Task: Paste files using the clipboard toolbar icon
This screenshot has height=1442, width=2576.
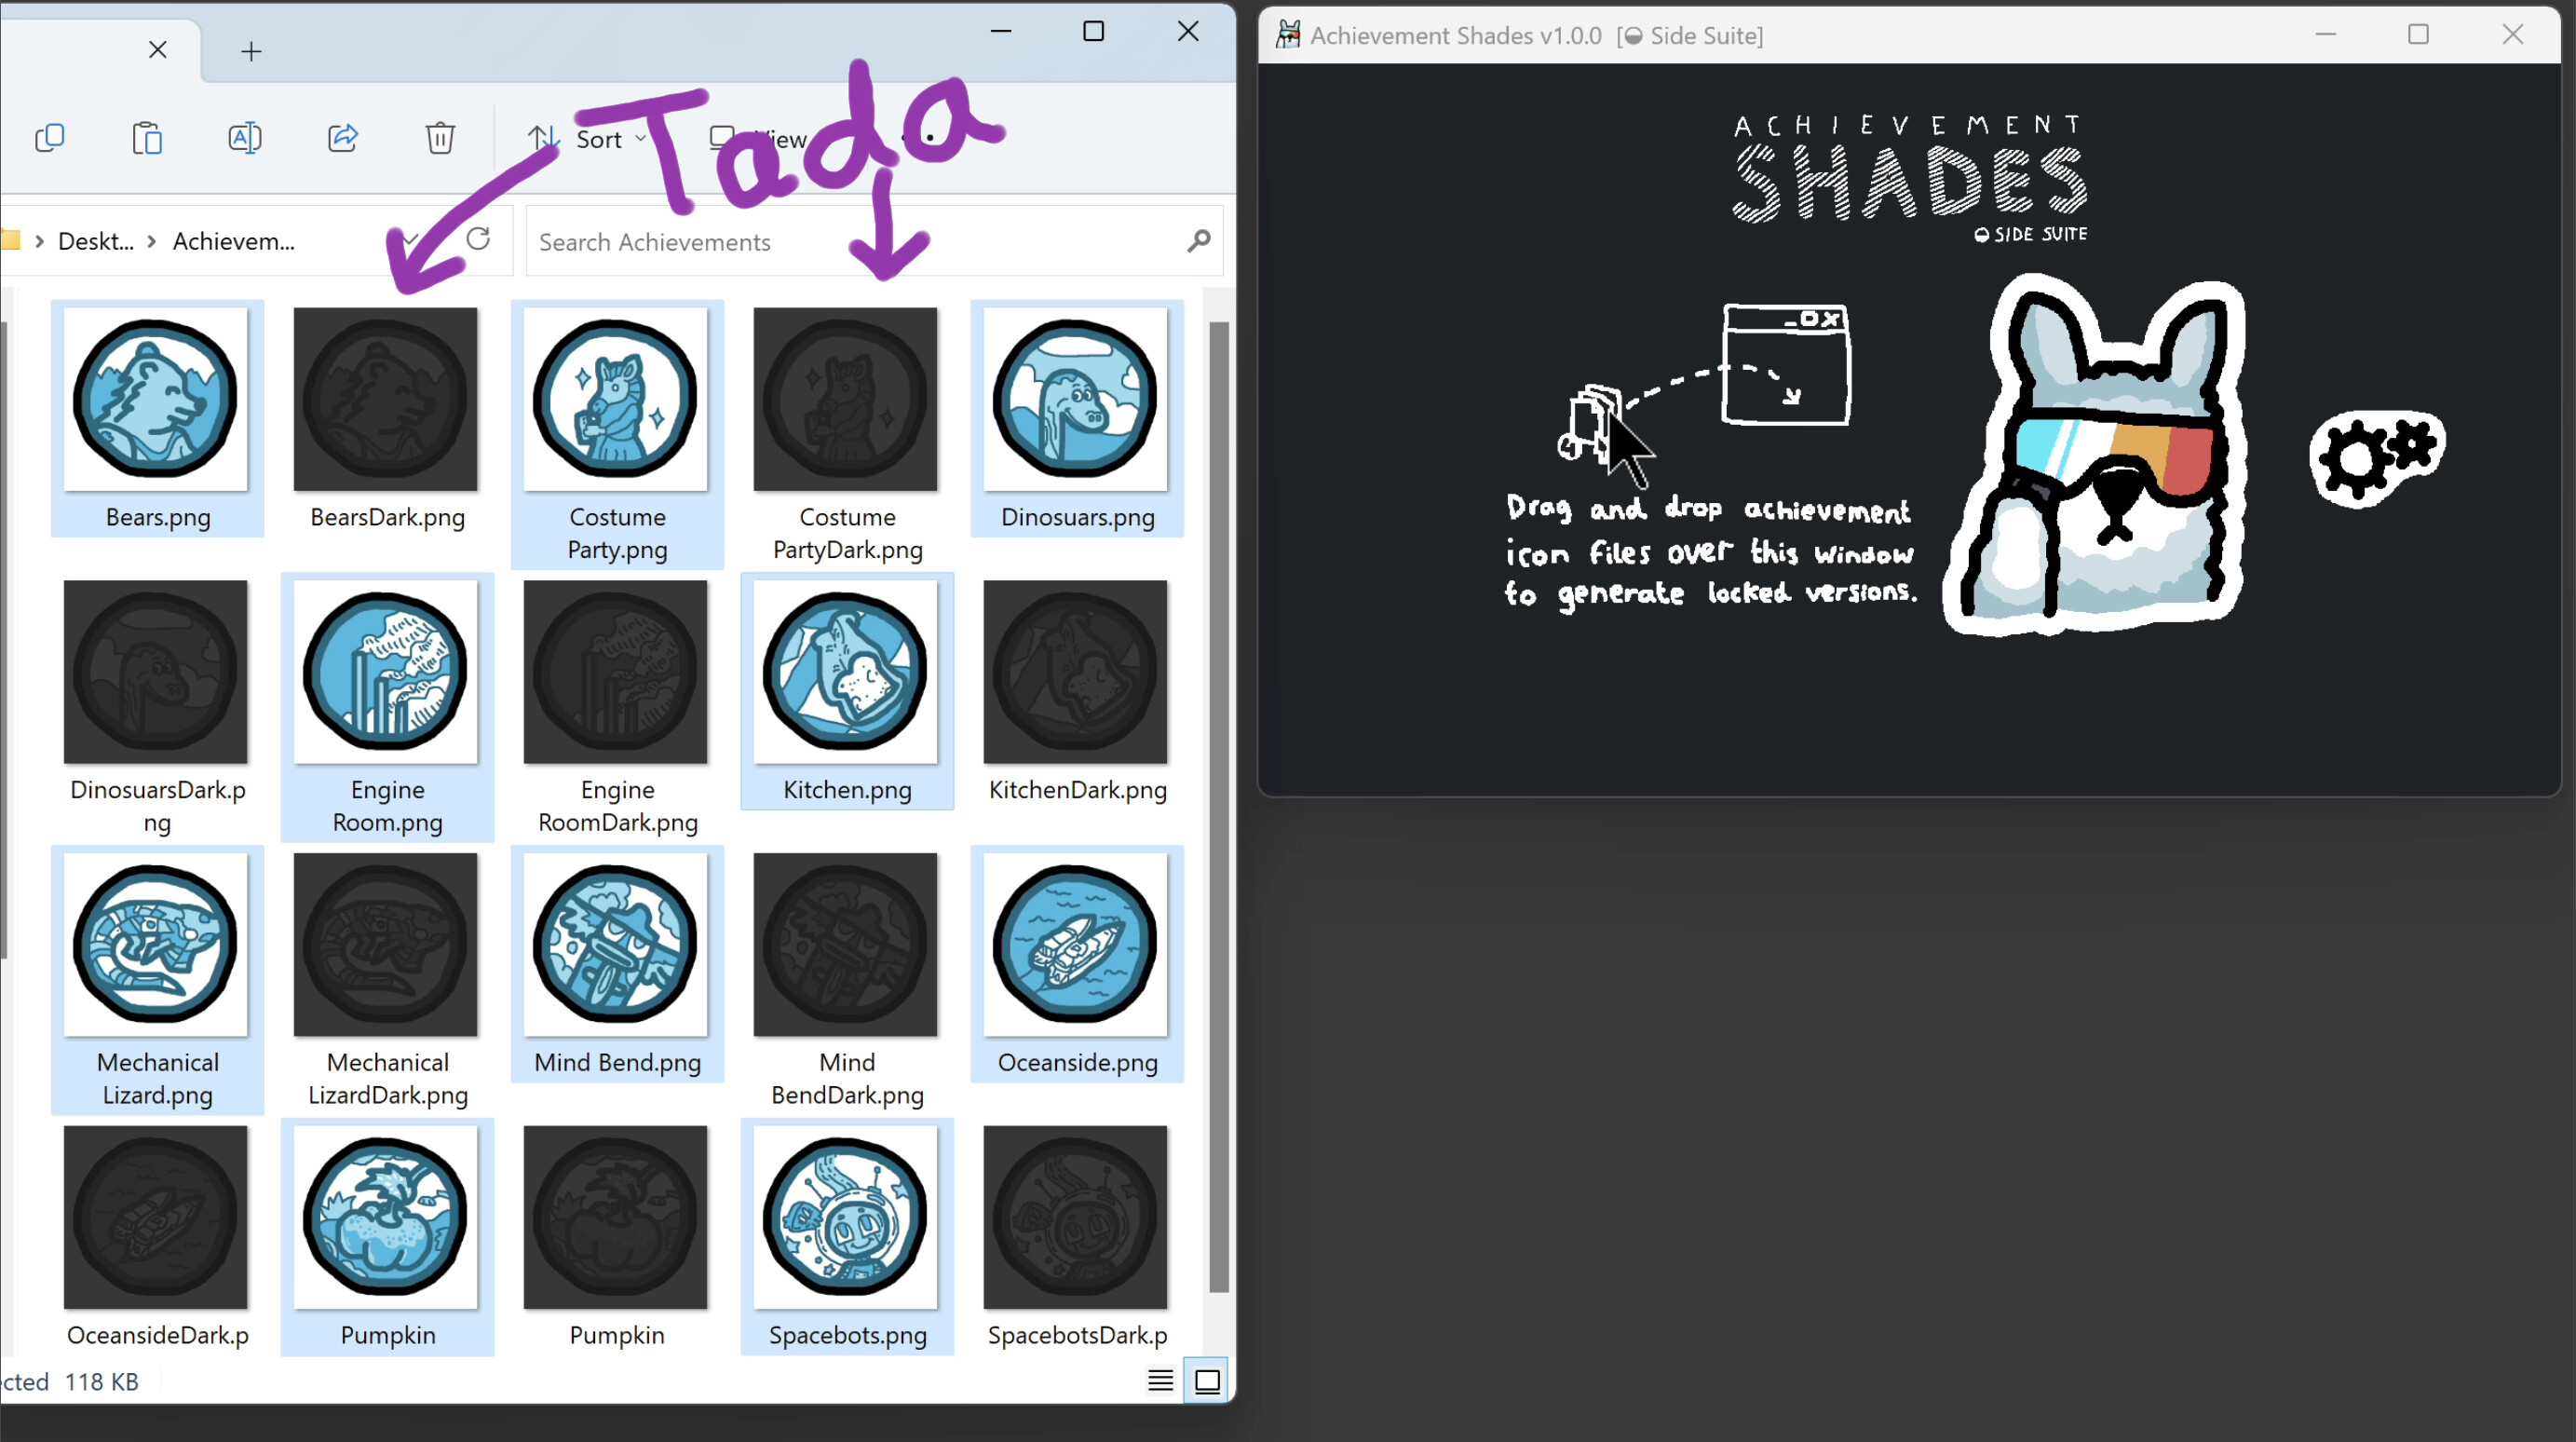Action: [x=147, y=138]
